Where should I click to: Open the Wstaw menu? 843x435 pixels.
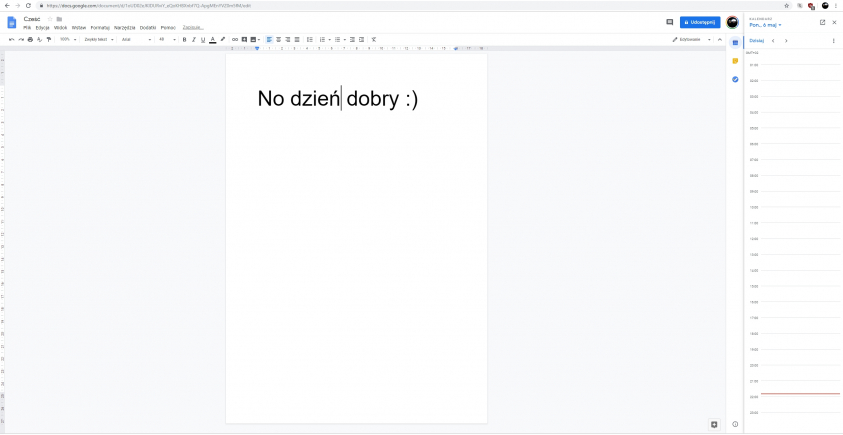click(x=79, y=27)
